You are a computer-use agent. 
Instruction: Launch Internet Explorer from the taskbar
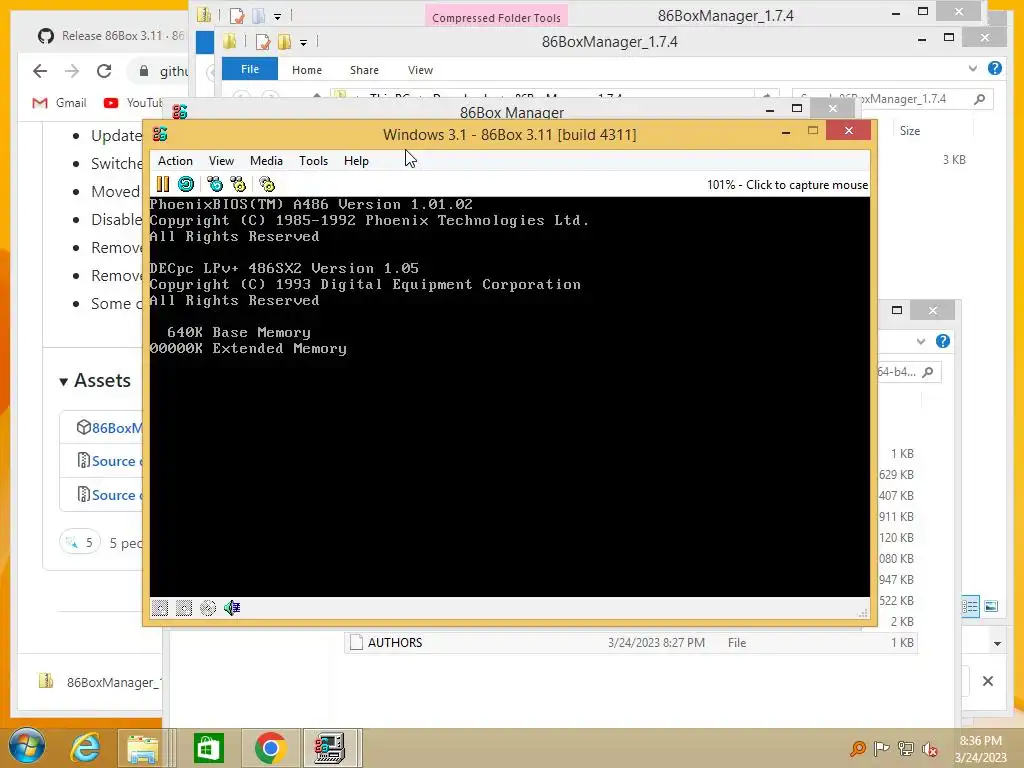click(85, 748)
